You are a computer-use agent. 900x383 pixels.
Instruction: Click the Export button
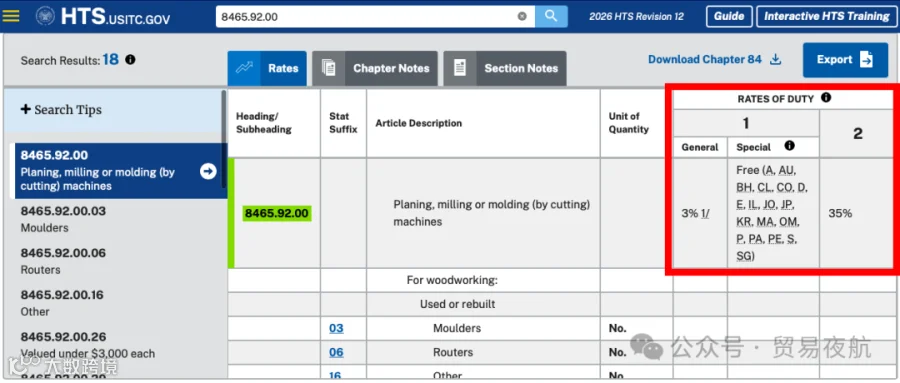coord(845,60)
